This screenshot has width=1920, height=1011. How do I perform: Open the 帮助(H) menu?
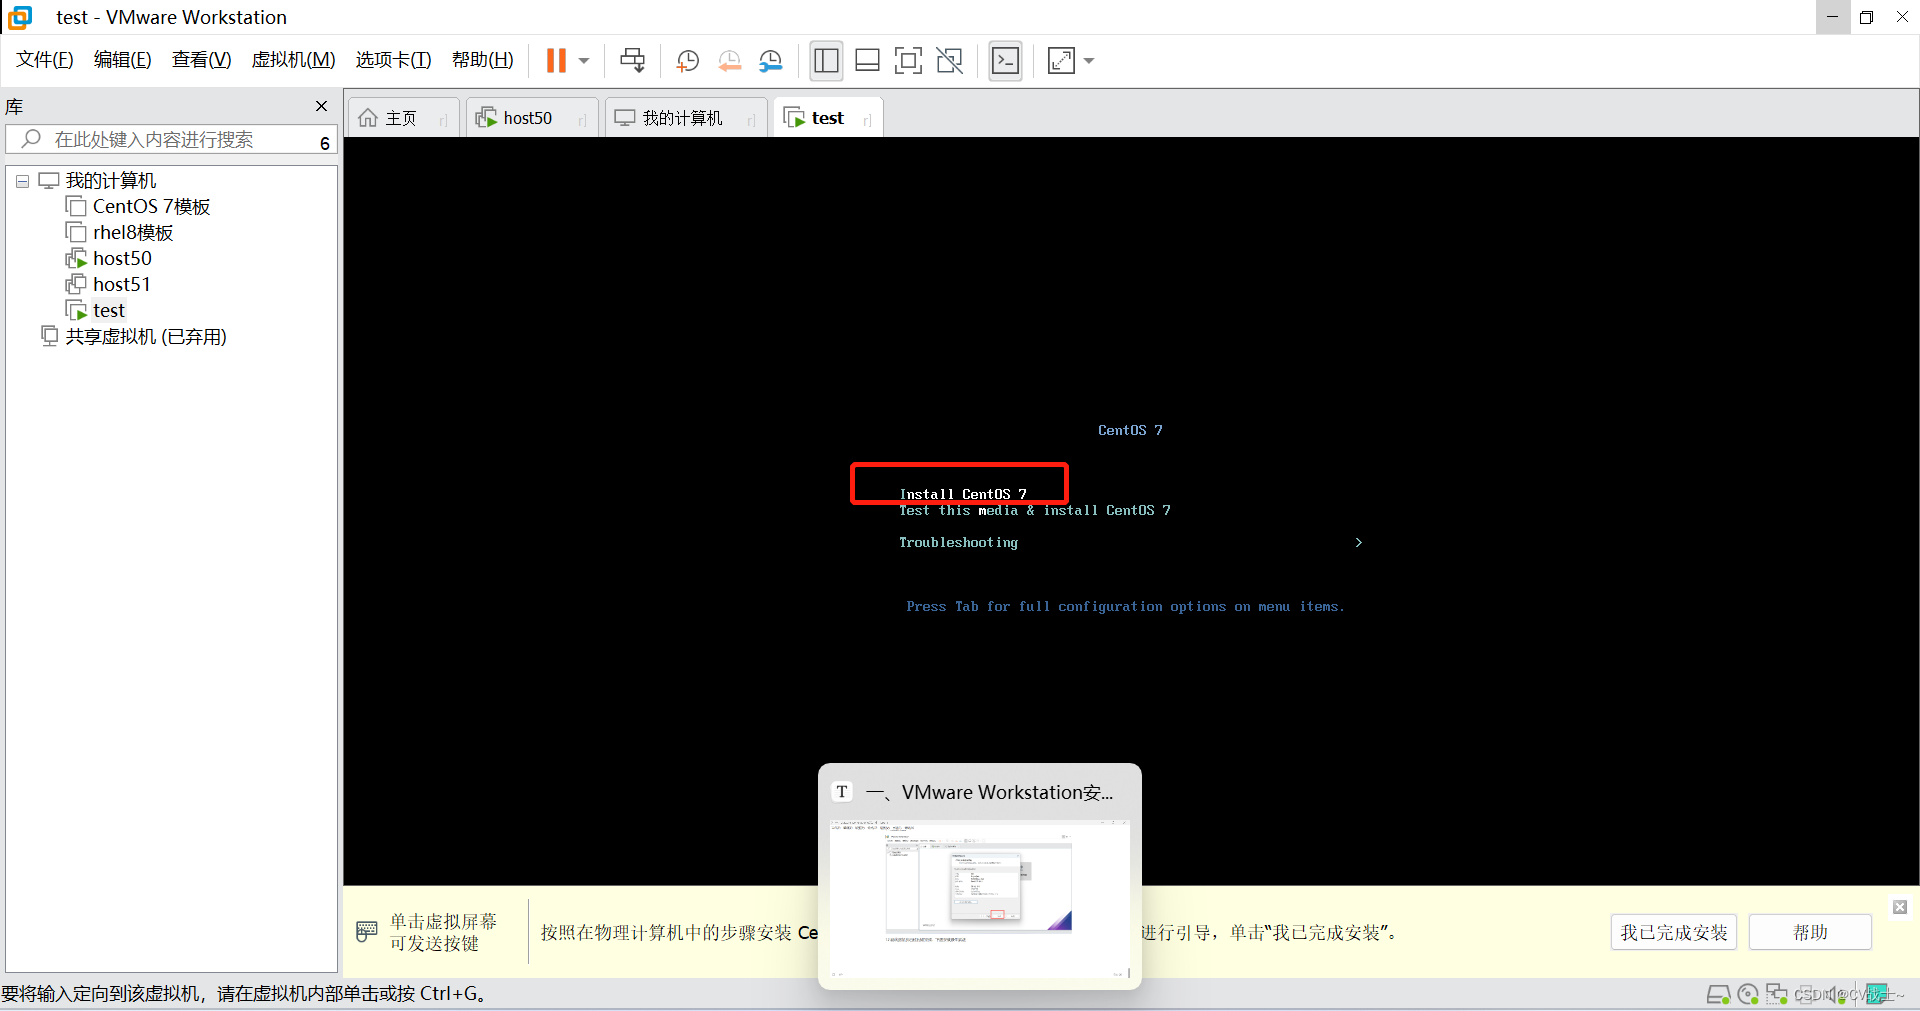pyautogui.click(x=482, y=60)
